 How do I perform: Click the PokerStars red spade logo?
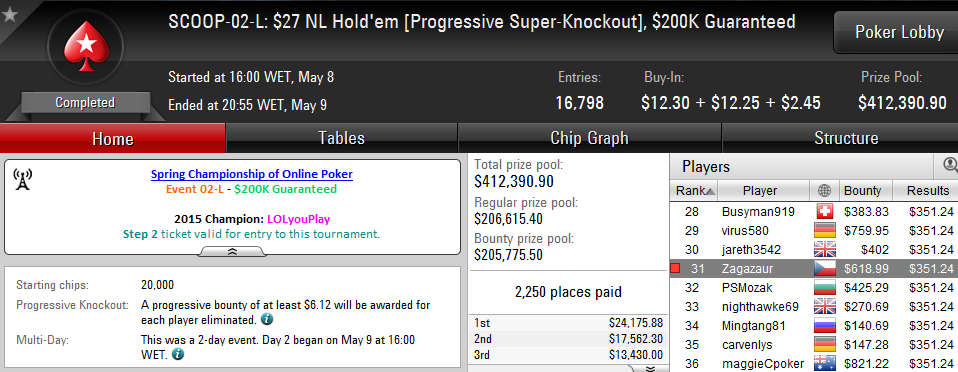[86, 47]
